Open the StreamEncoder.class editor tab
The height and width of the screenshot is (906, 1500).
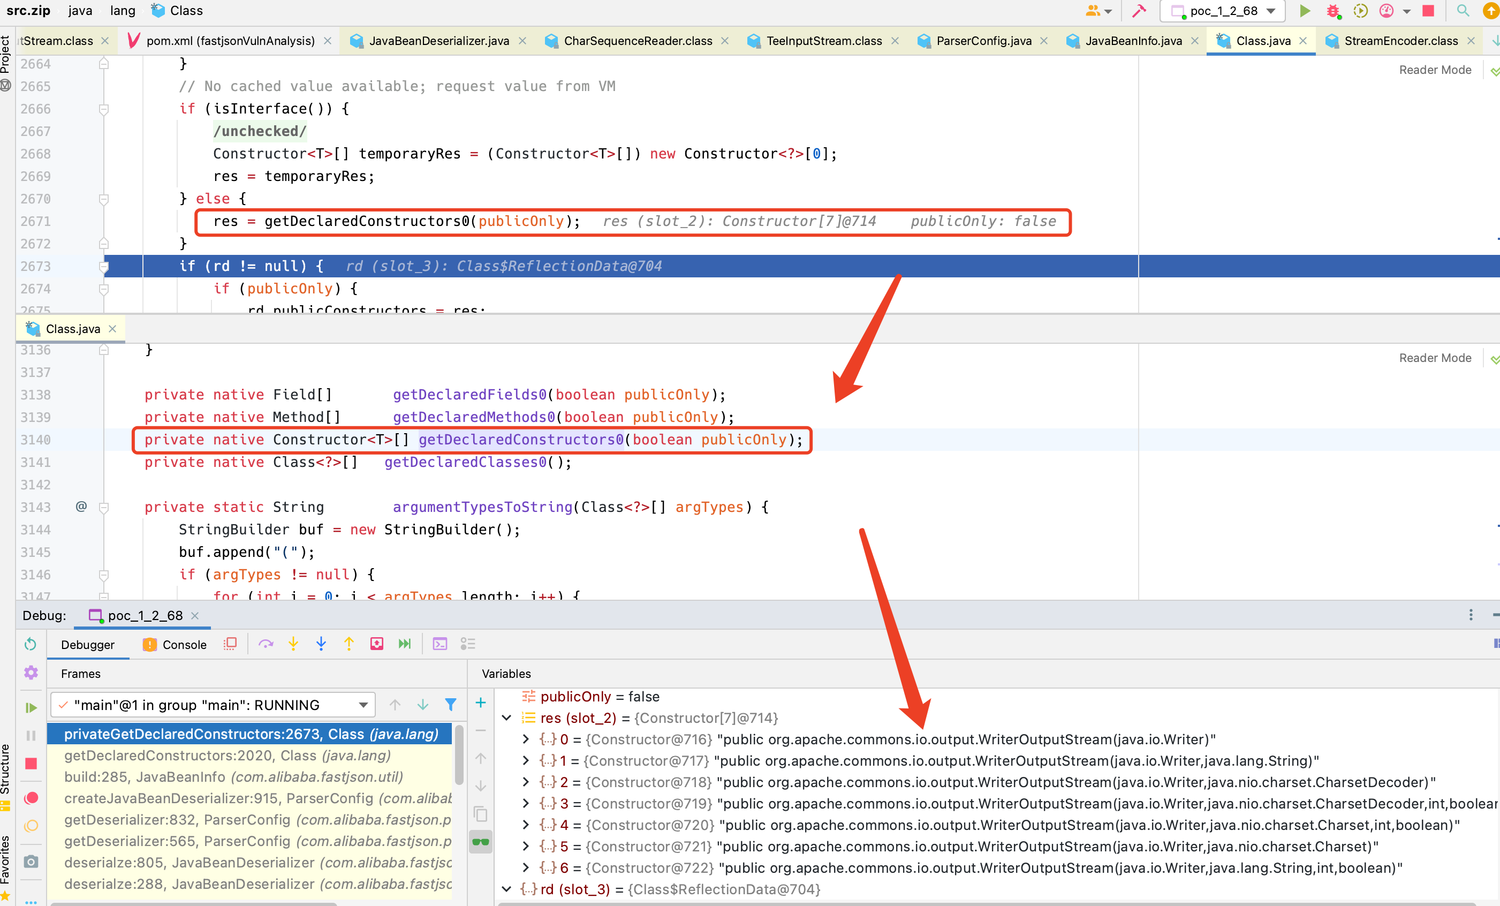pyautogui.click(x=1400, y=41)
